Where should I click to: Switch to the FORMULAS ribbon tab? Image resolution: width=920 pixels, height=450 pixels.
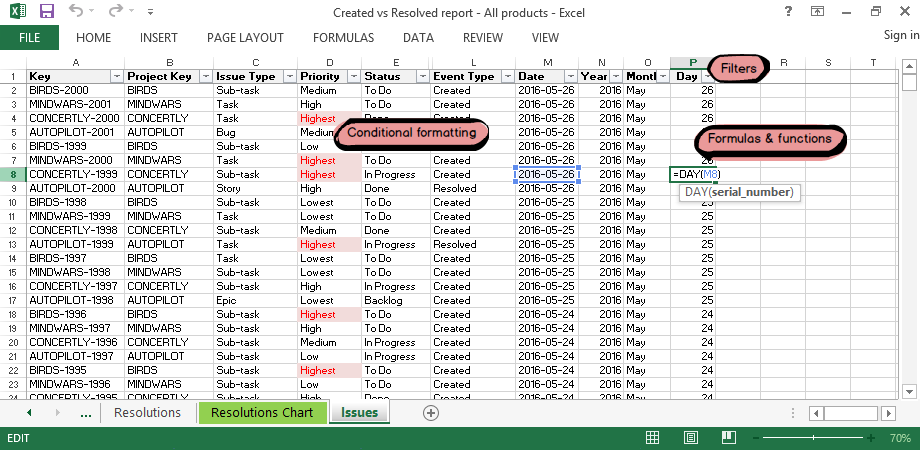point(343,38)
